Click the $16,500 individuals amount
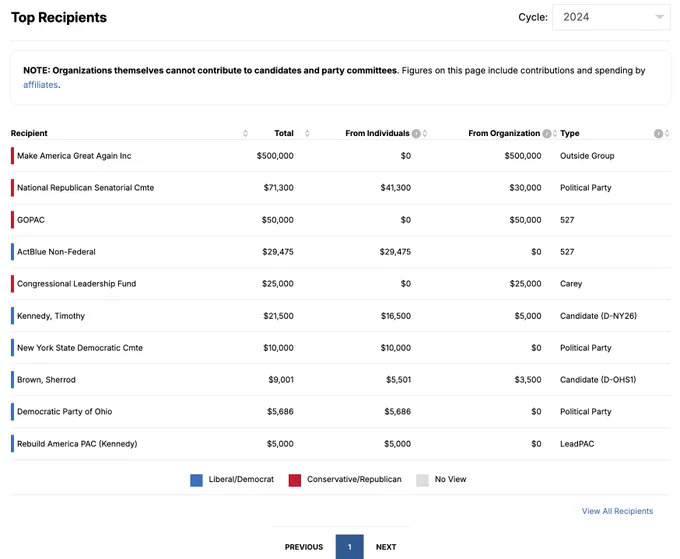The image size is (680, 559). coord(396,316)
